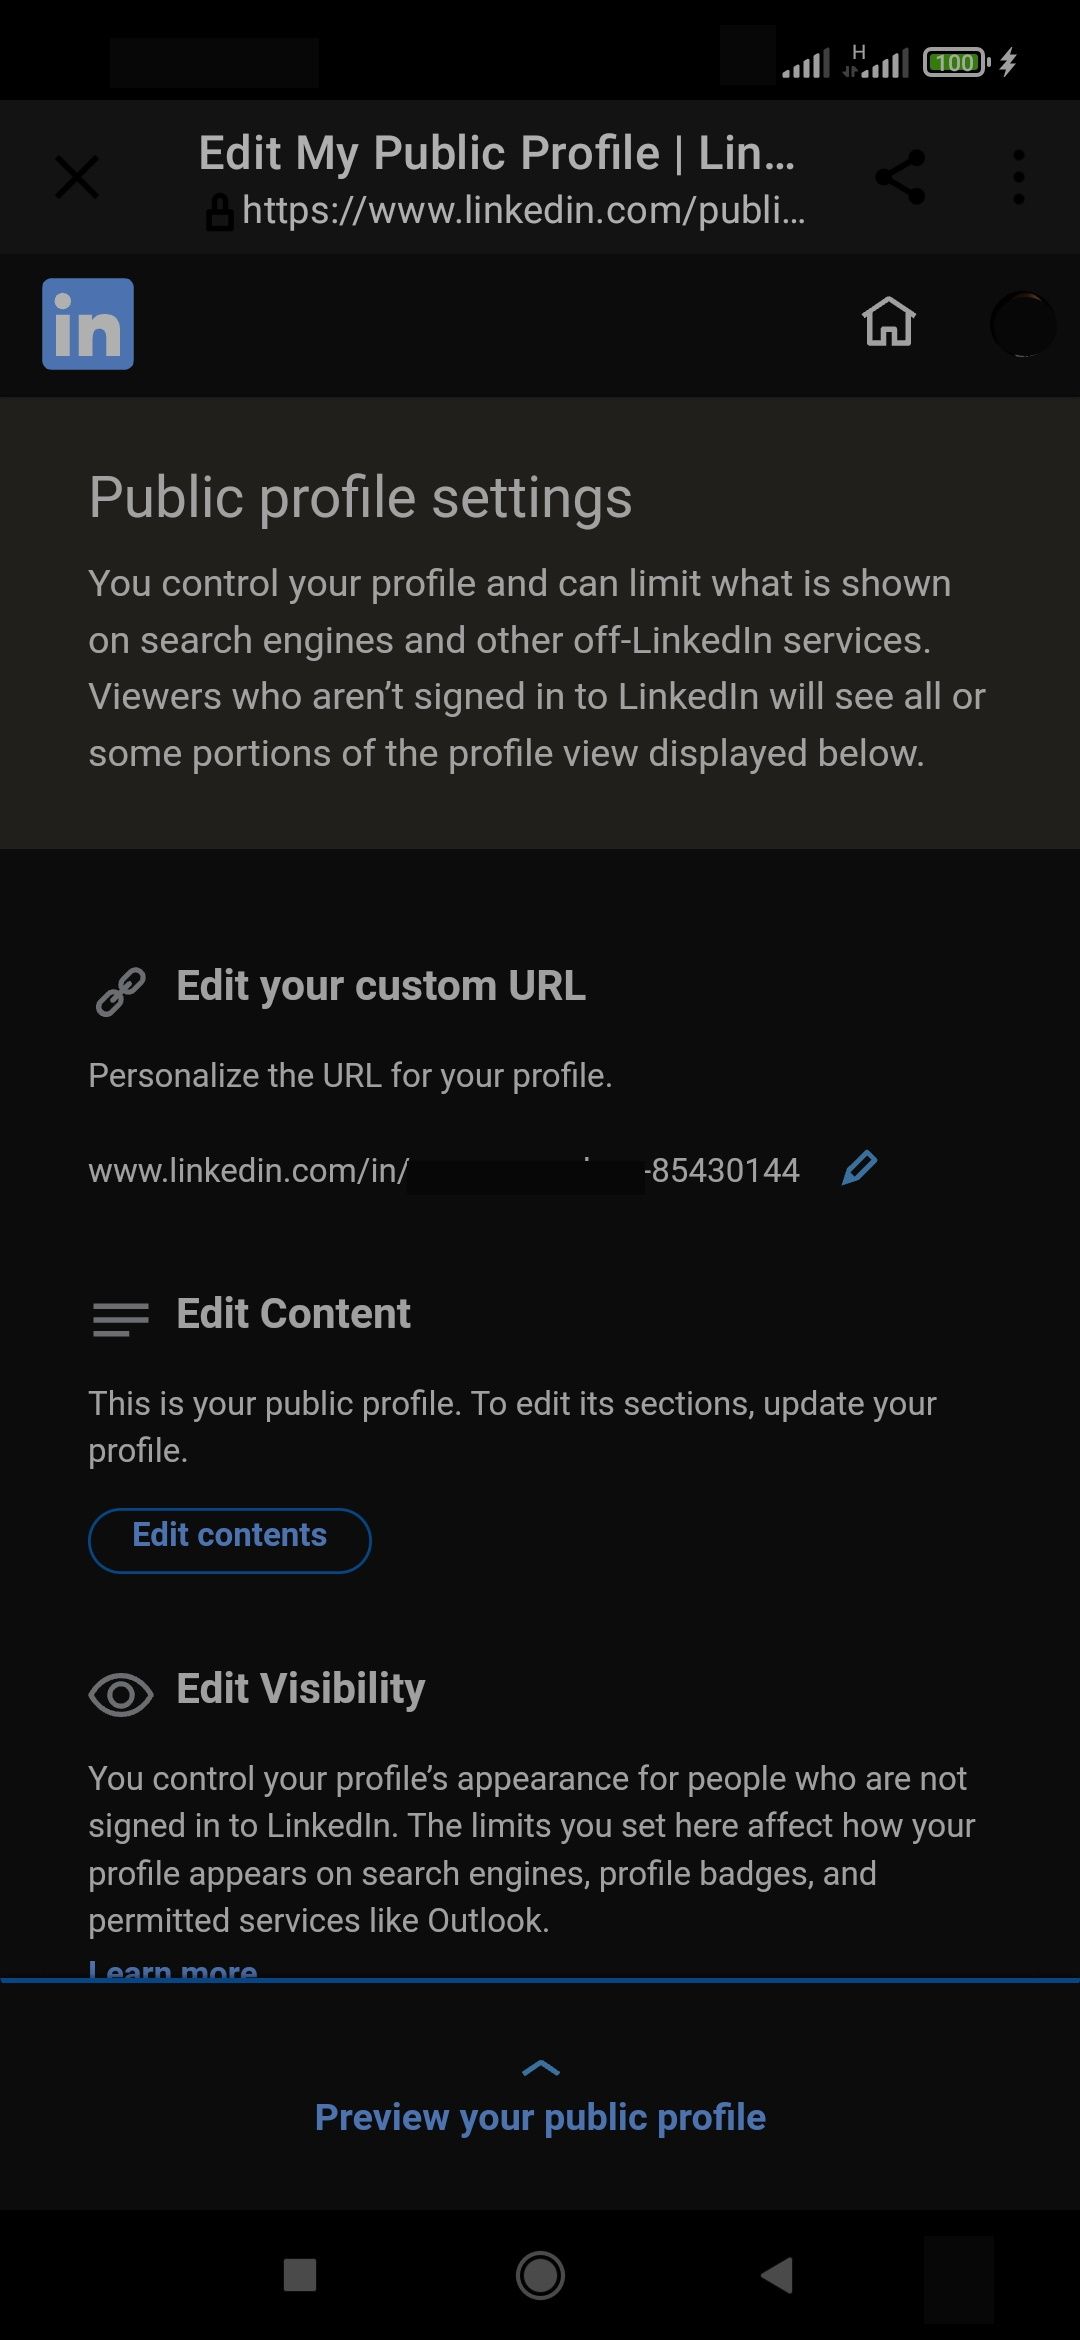Screen dimensions: 1080x2340
Task: Tap the eye icon beside Edit Visibility
Action: coord(121,1694)
